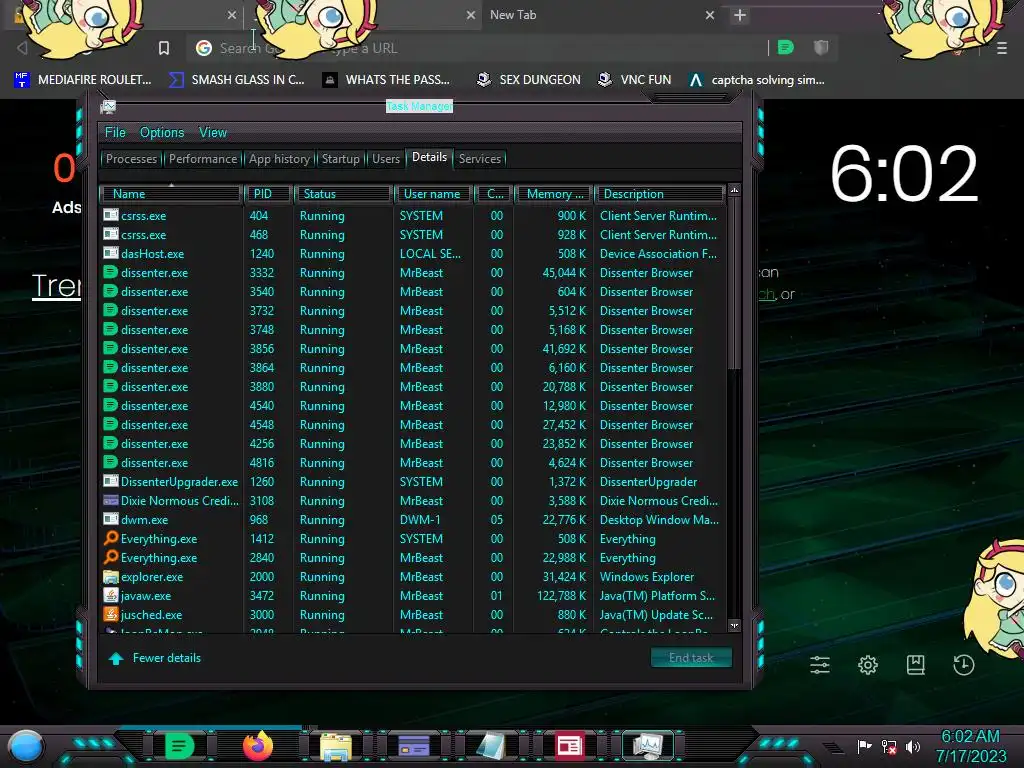Collapse view with Fewer details
The image size is (1024, 768).
click(155, 658)
